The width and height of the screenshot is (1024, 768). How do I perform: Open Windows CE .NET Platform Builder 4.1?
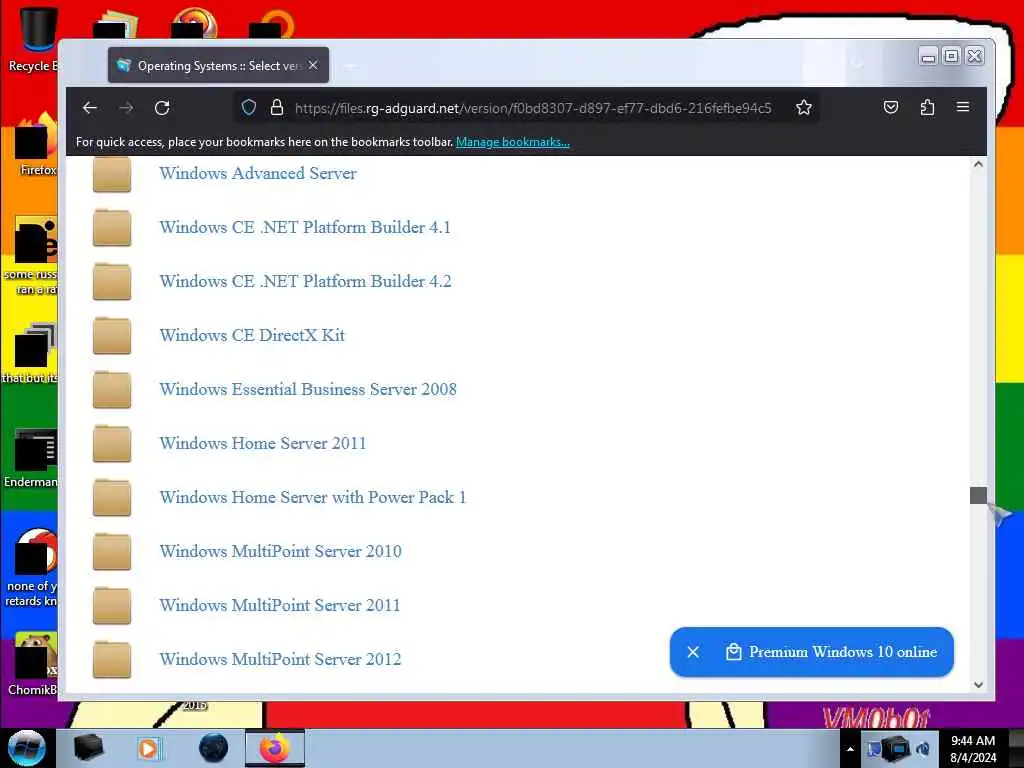click(305, 227)
